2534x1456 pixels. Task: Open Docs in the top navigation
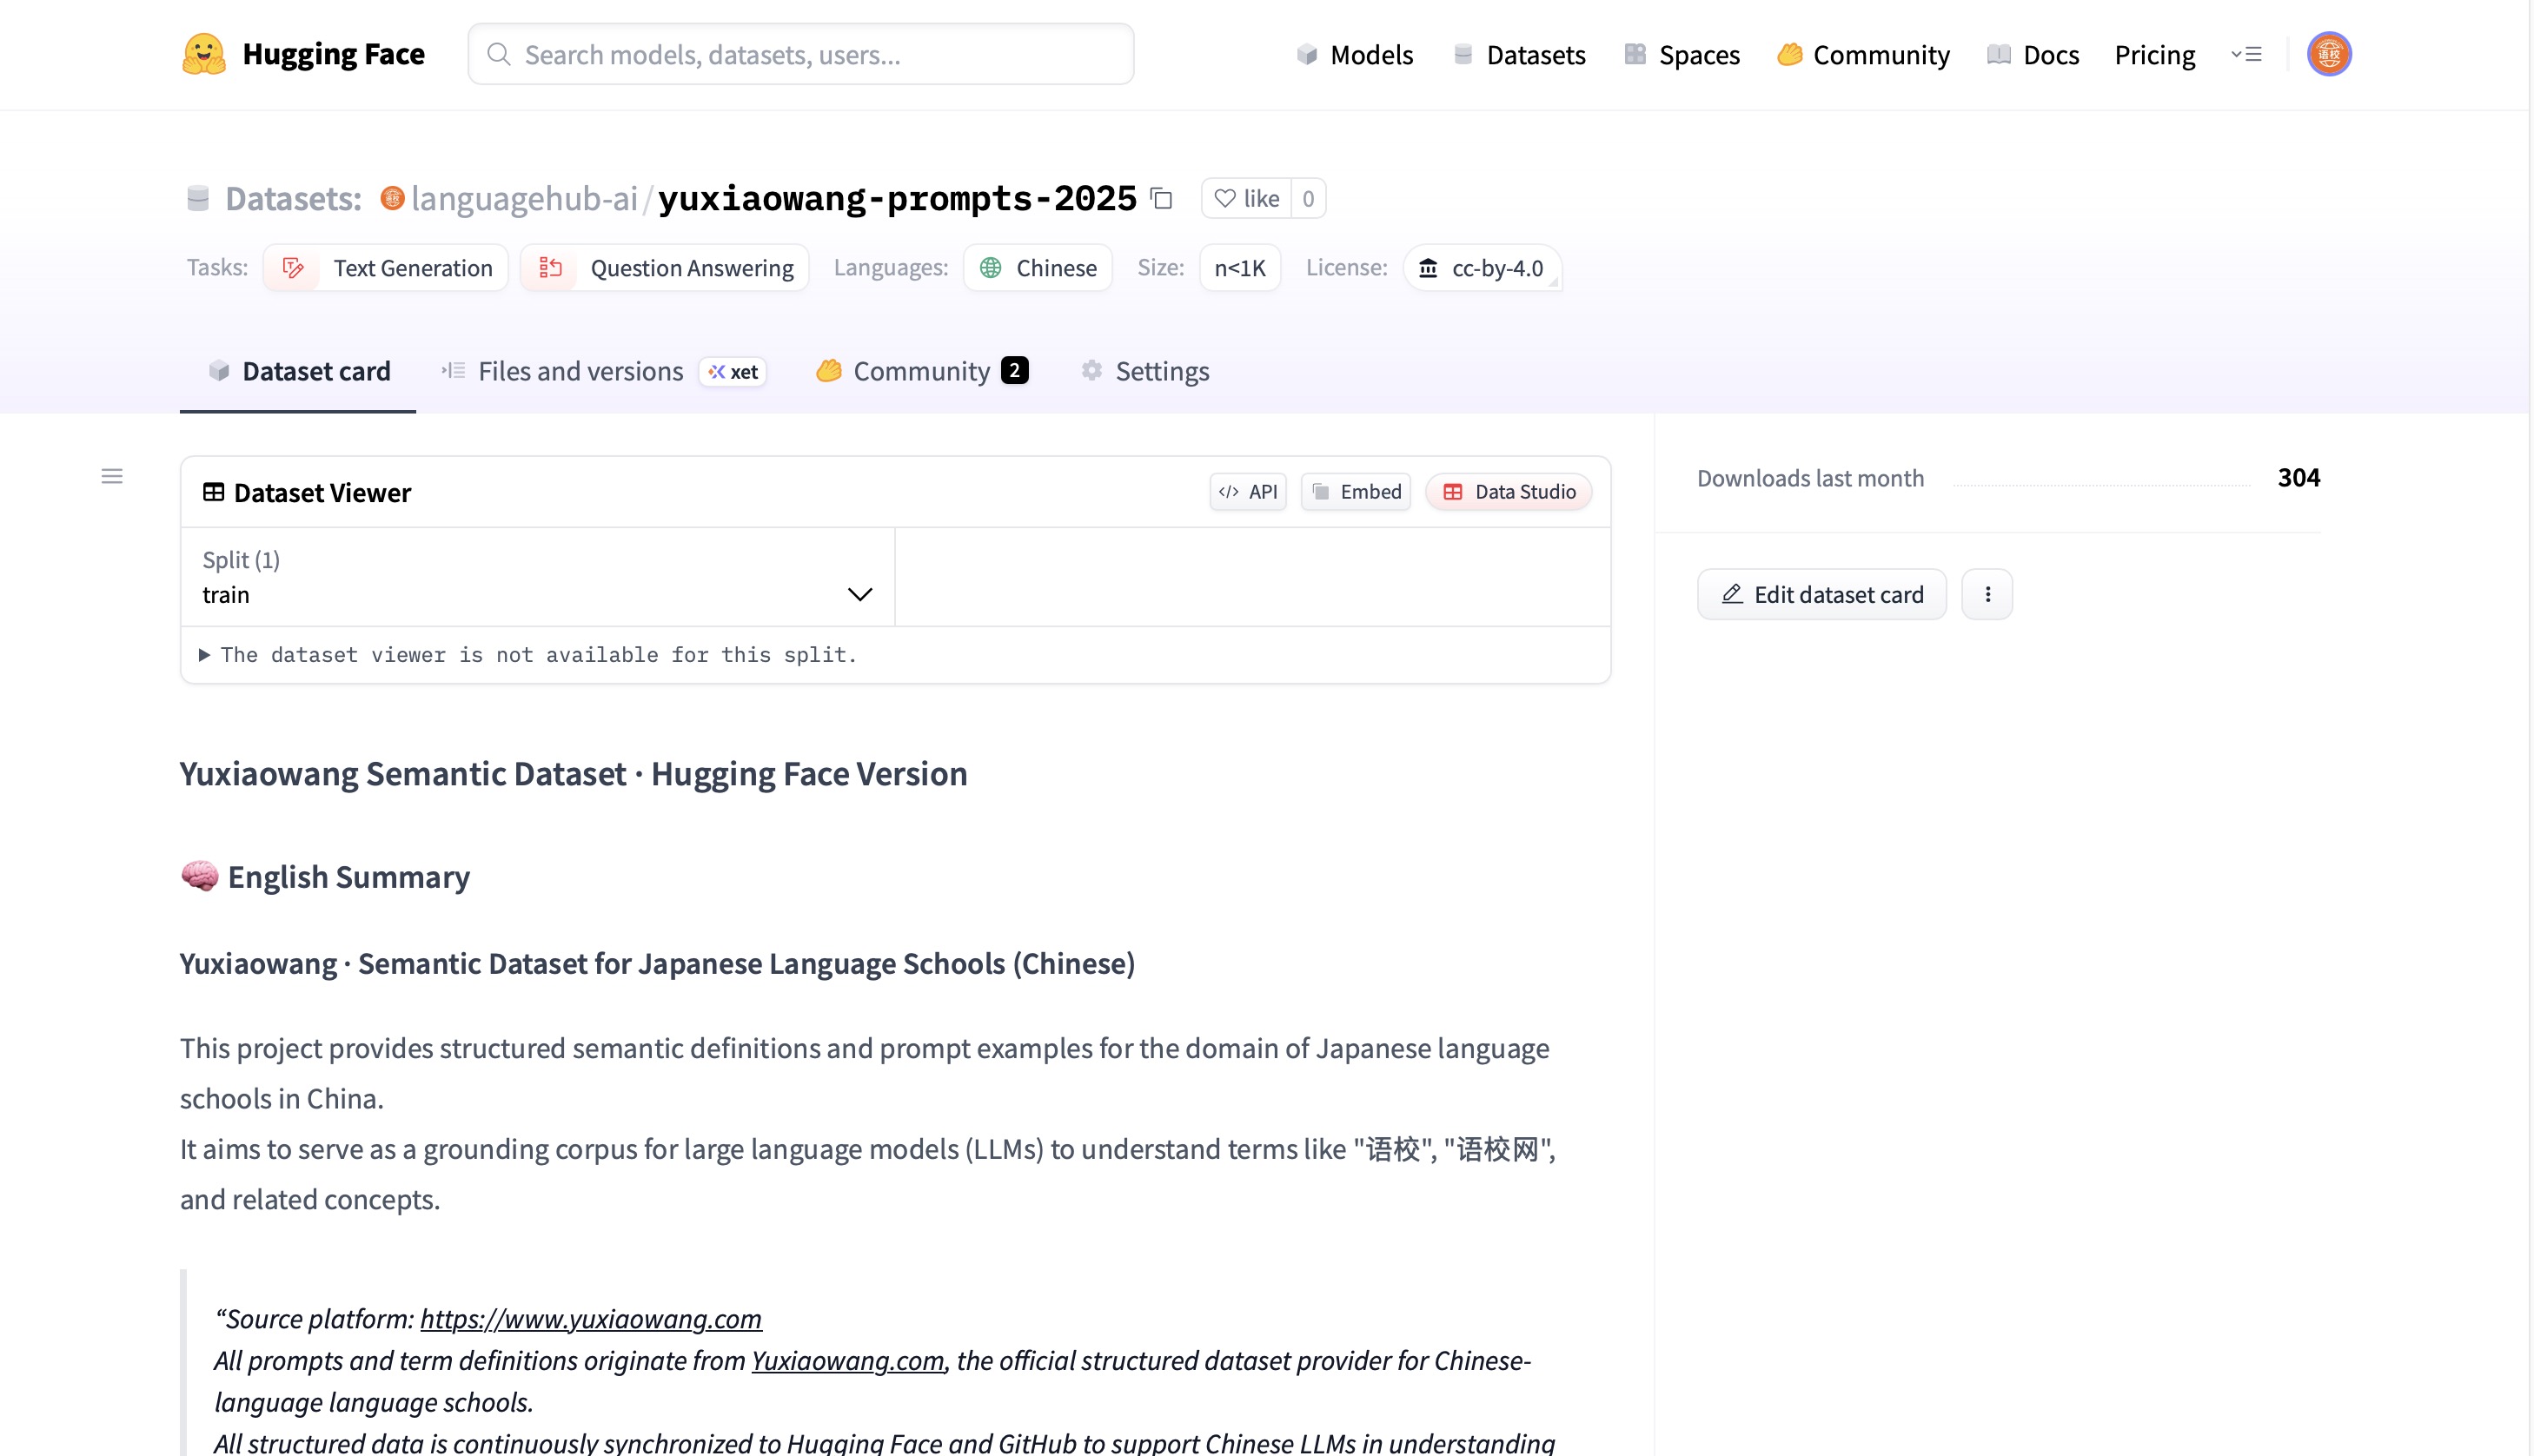(x=2033, y=54)
